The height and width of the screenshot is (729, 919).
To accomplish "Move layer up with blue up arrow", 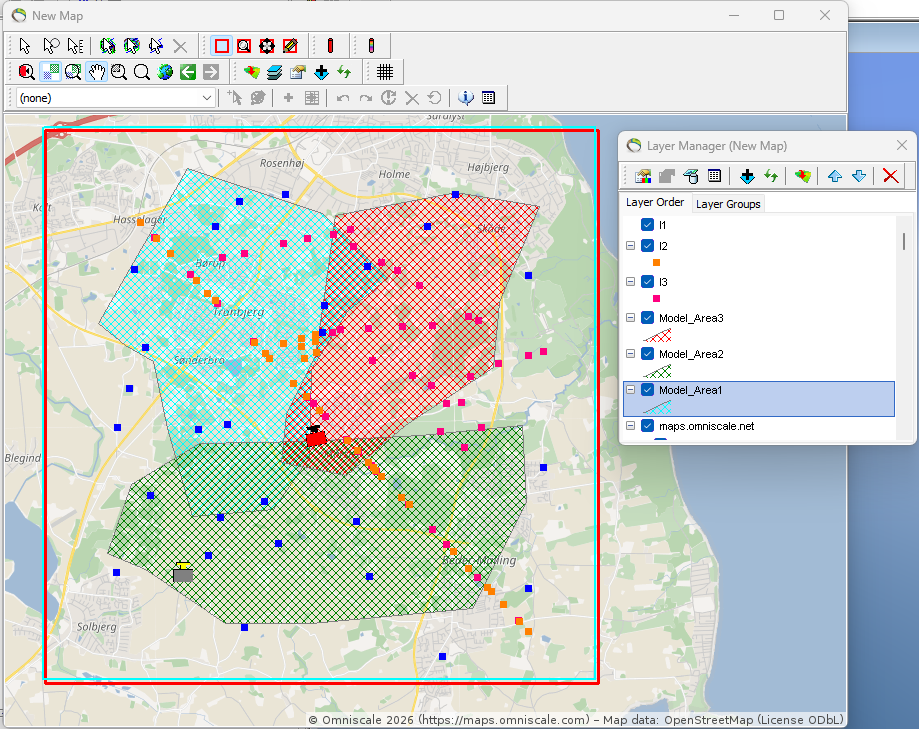I will 835,176.
